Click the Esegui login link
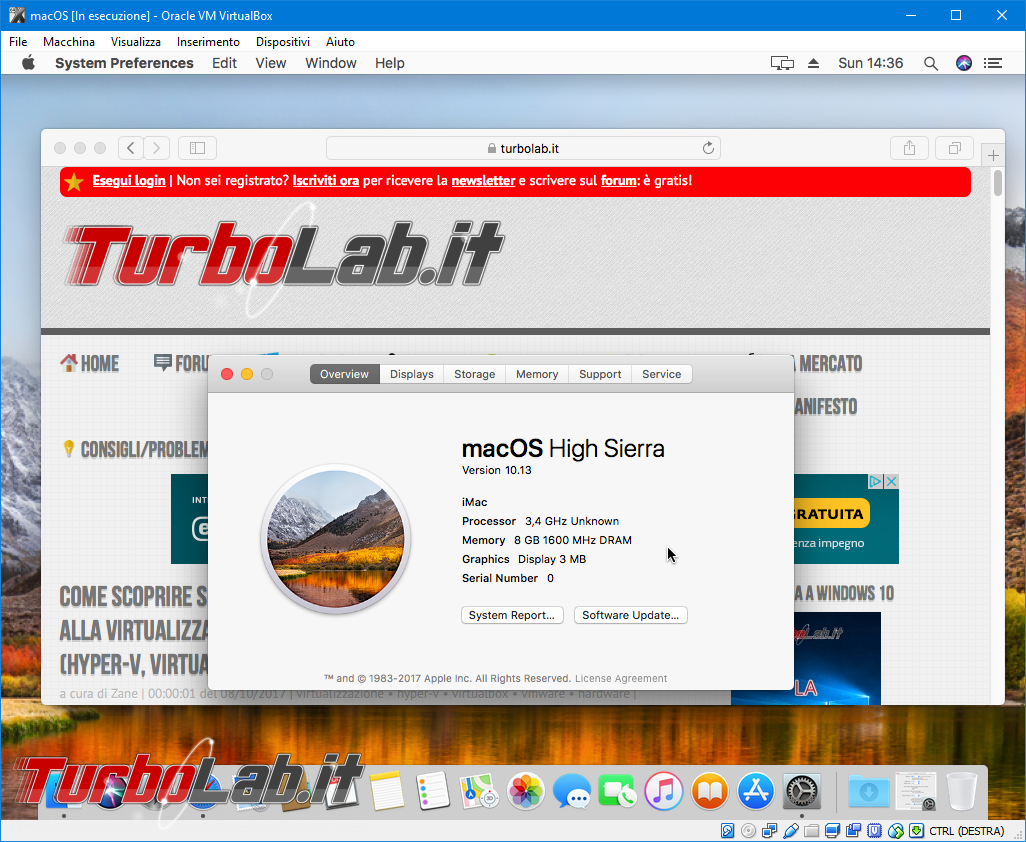Viewport: 1026px width, 842px height. [129, 181]
